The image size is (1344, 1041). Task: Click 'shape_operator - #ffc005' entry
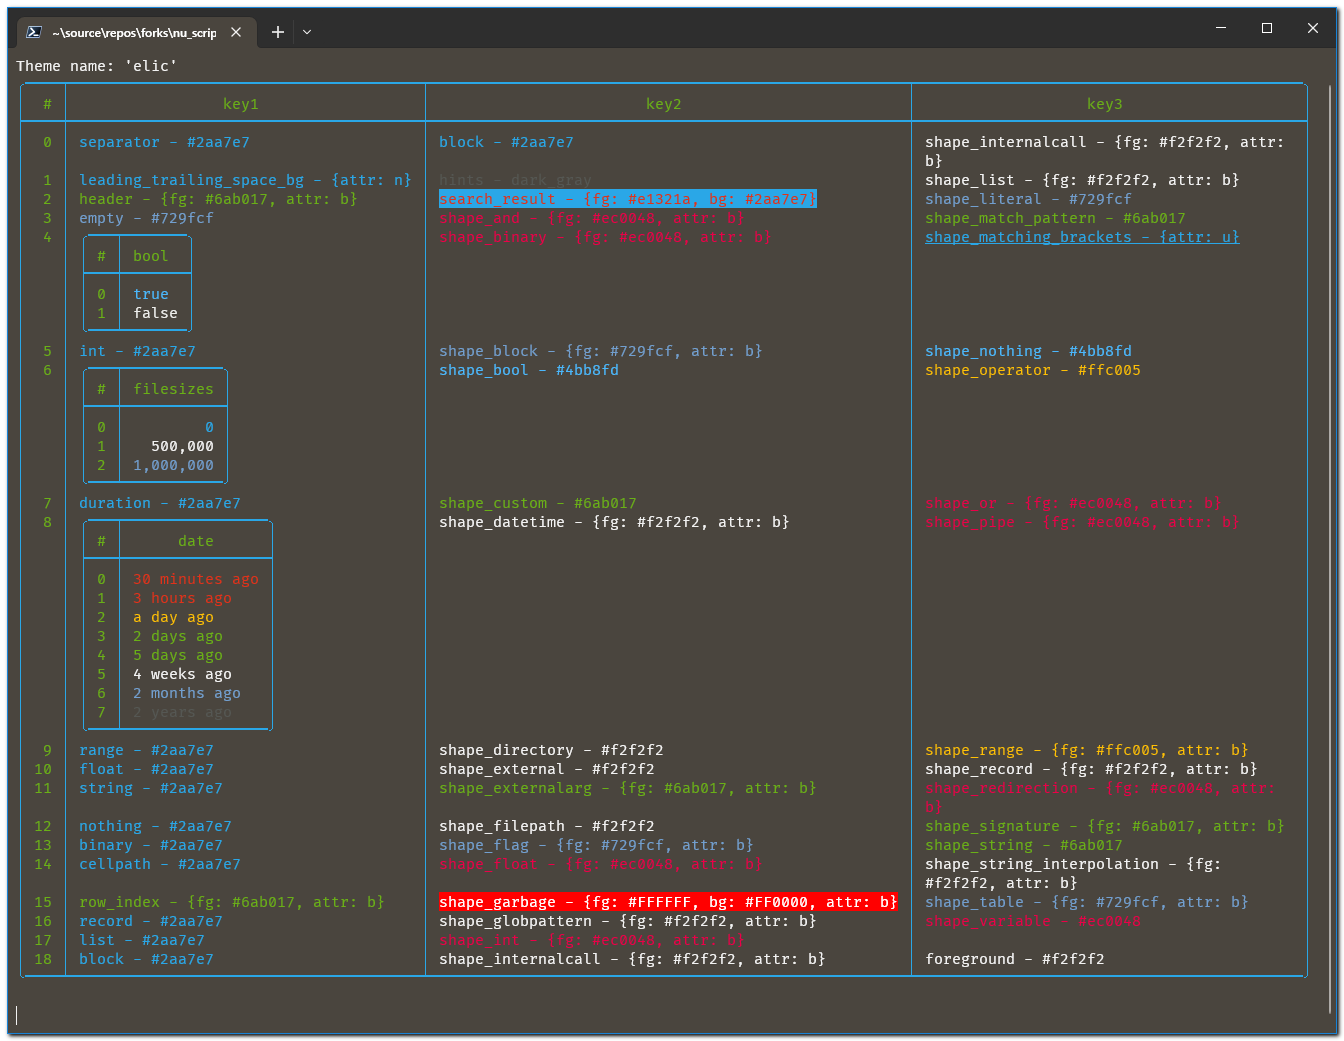tap(1033, 370)
